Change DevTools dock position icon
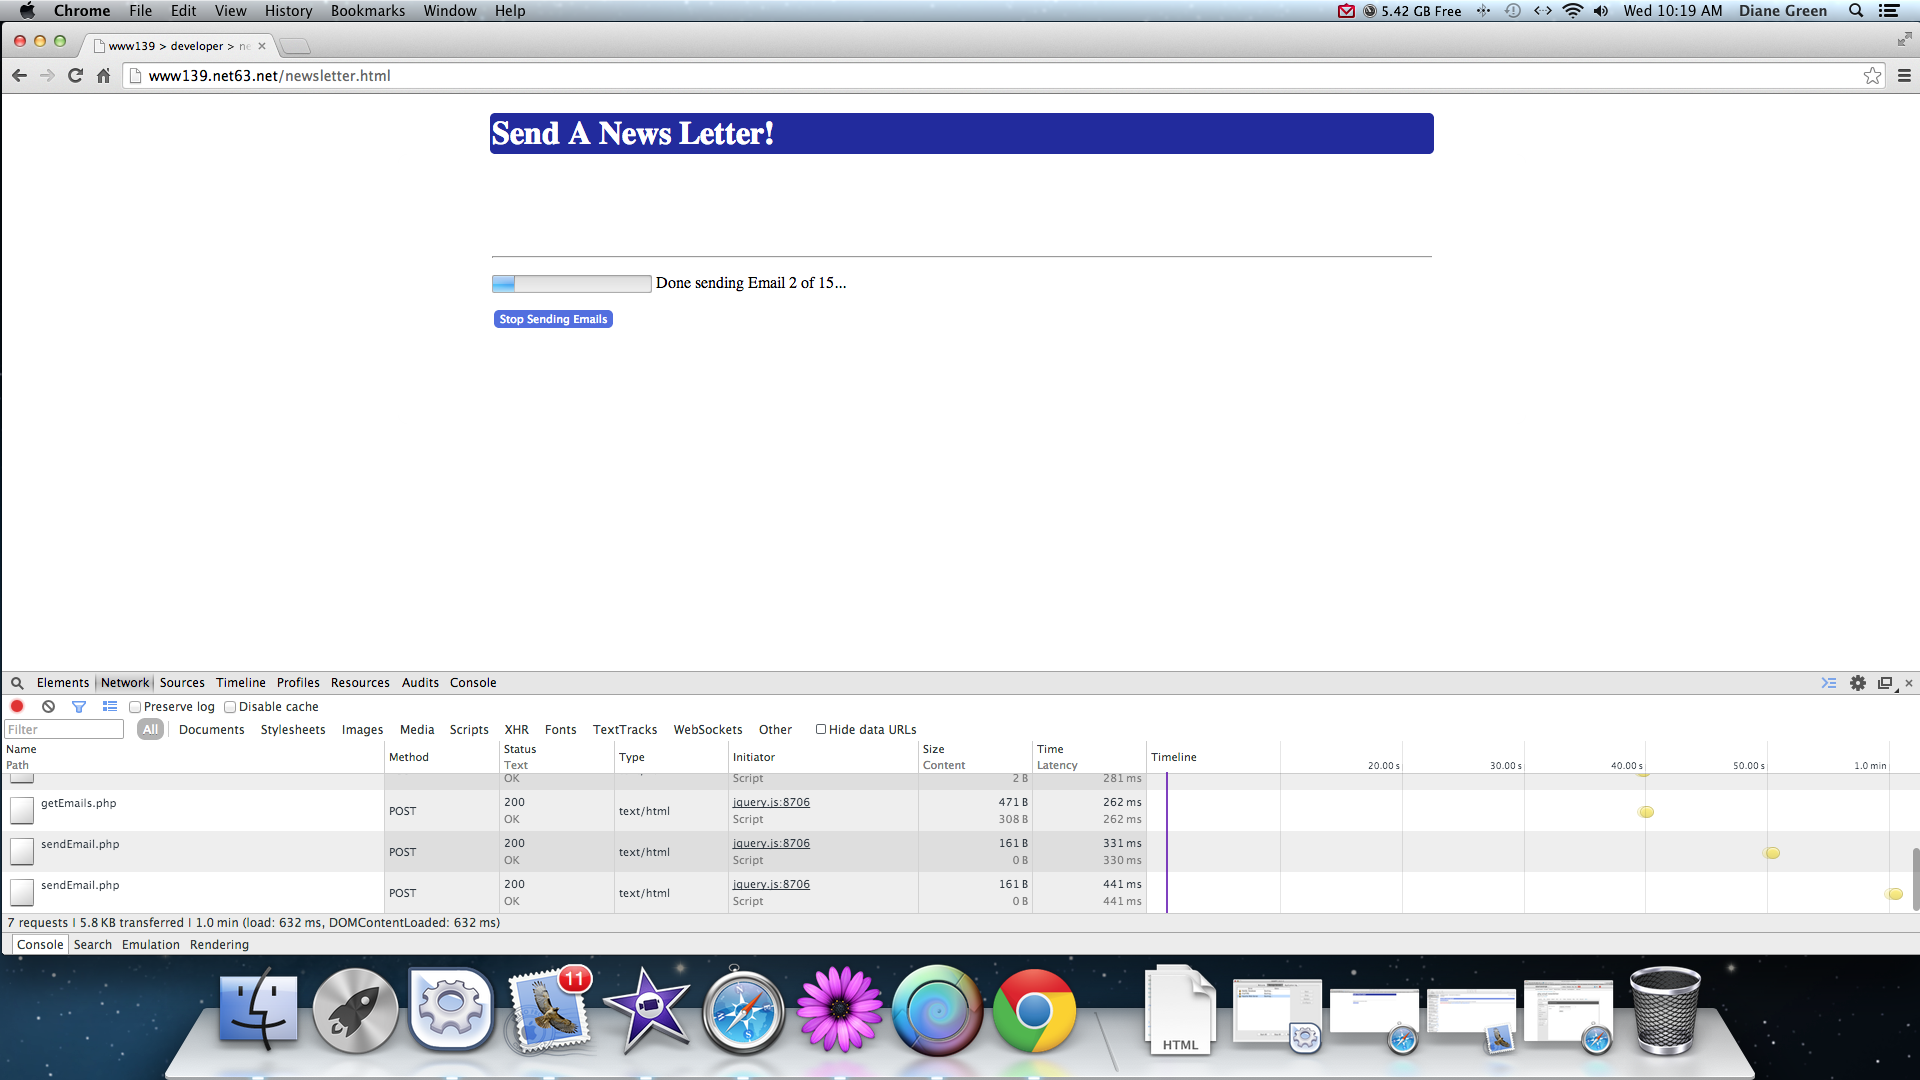Image resolution: width=1920 pixels, height=1080 pixels. pos(1886,682)
